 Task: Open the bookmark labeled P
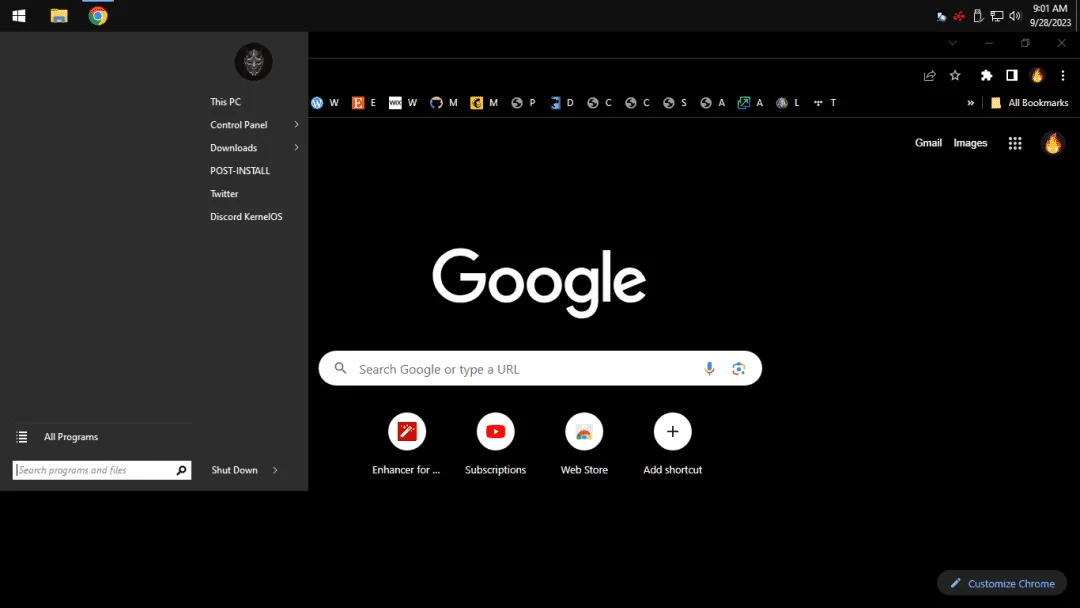(x=523, y=103)
